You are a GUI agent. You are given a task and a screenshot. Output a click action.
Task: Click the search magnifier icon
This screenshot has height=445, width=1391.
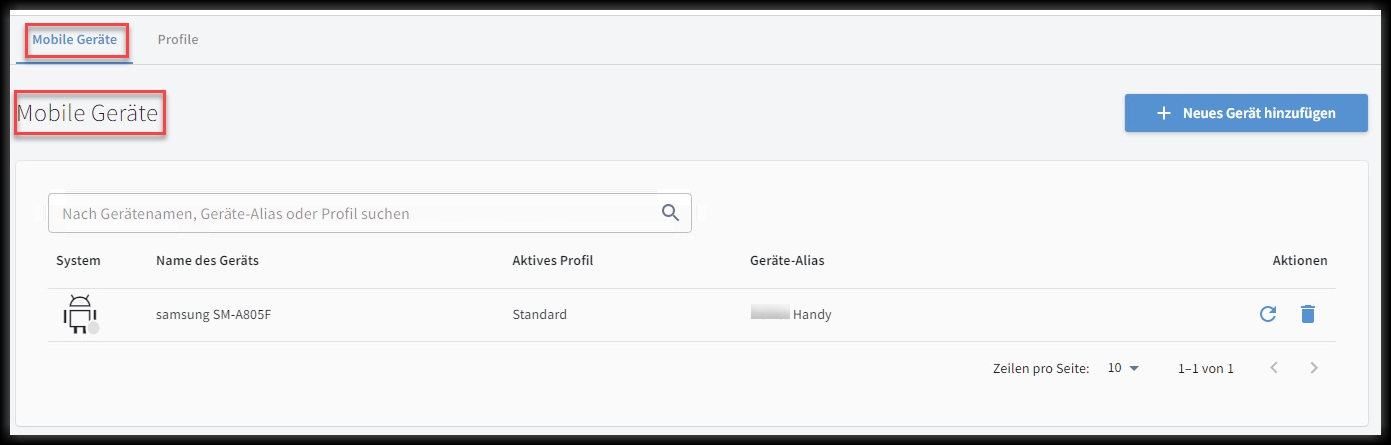tap(671, 212)
